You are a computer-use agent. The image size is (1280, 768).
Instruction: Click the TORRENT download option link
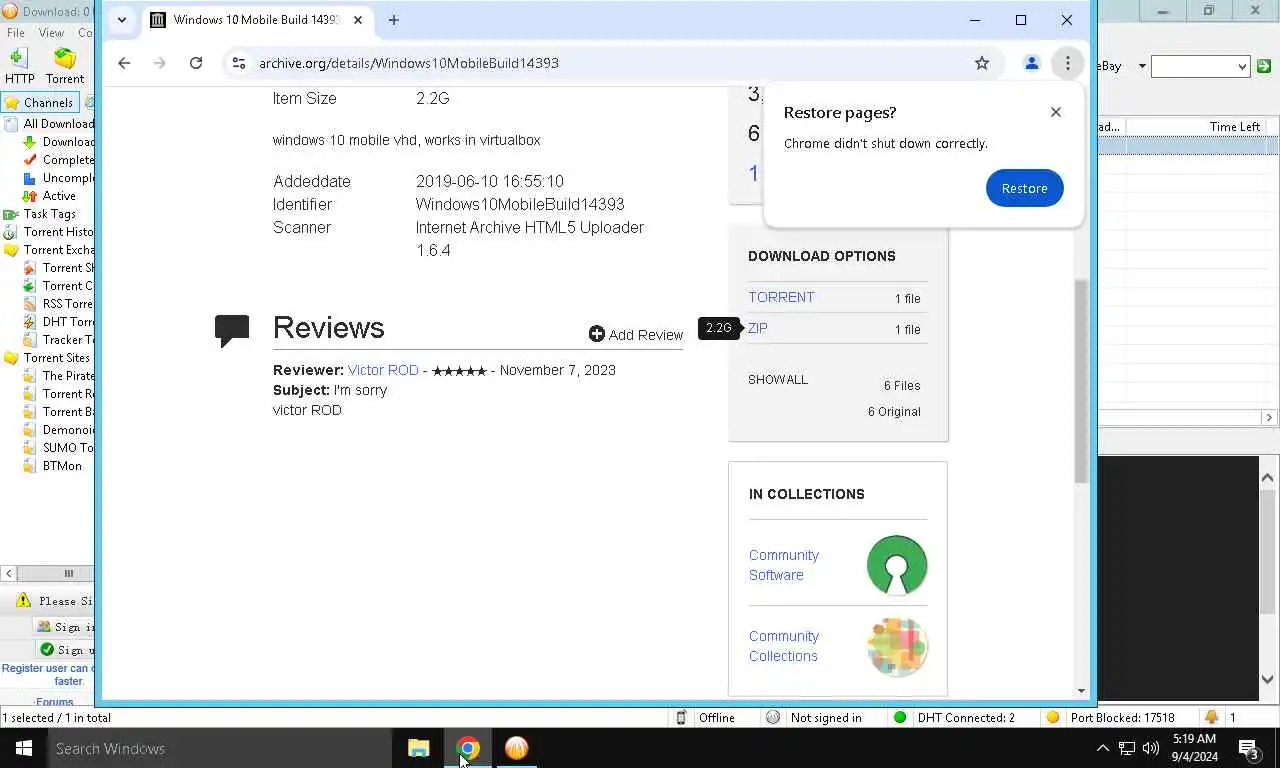[781, 297]
